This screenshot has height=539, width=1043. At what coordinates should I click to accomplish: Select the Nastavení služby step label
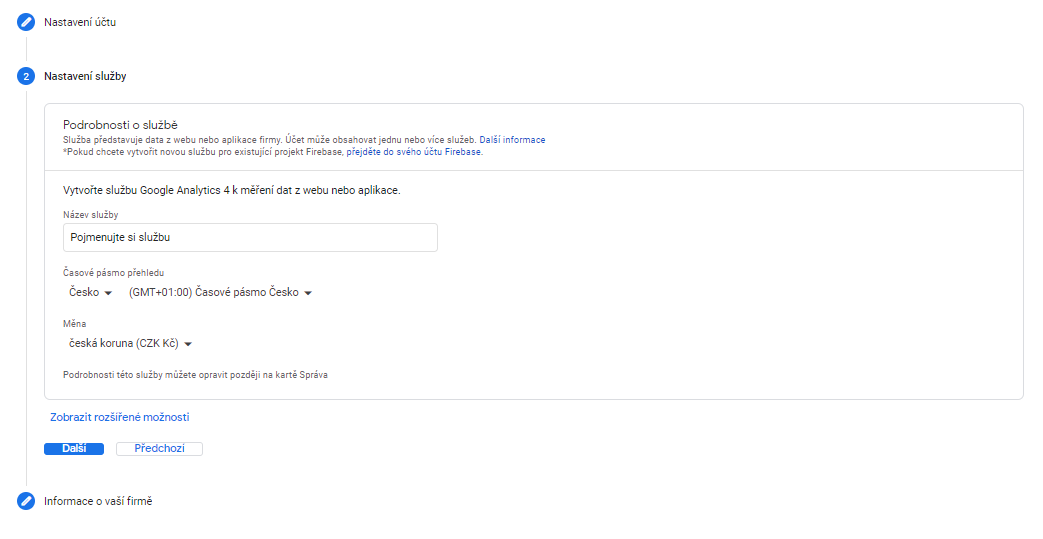tap(85, 76)
